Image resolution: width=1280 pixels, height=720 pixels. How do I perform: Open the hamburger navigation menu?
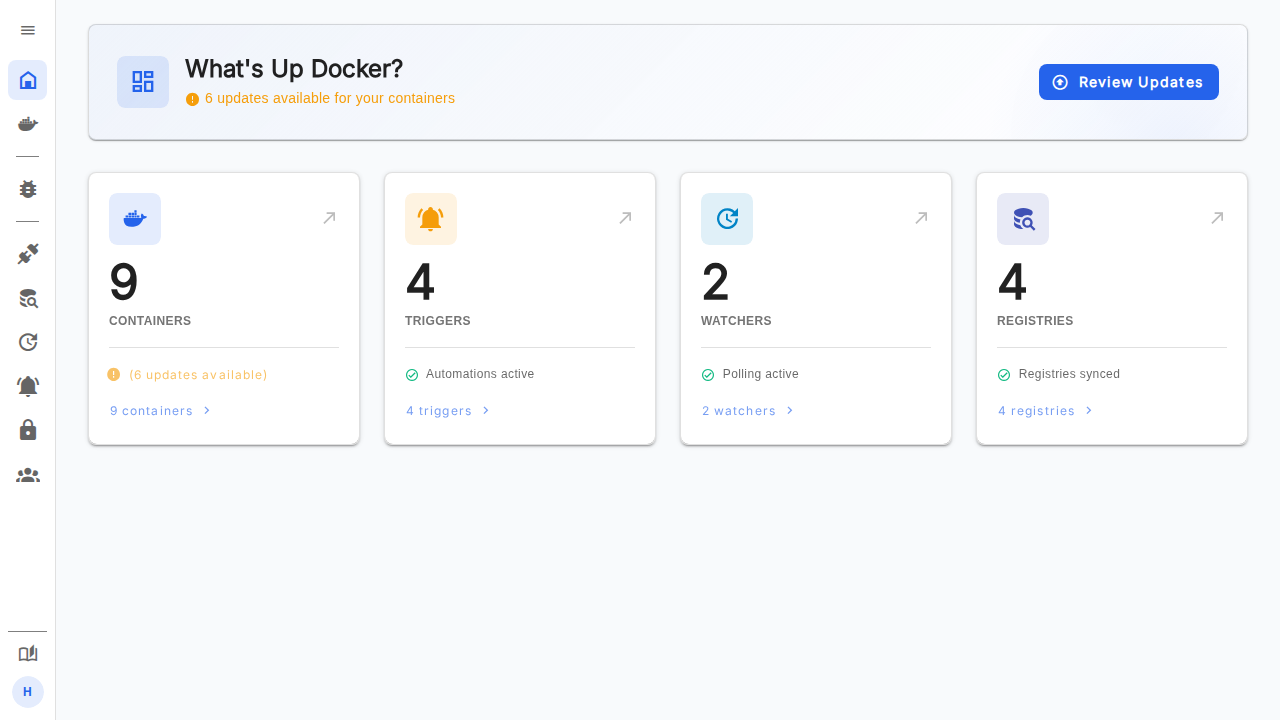(28, 30)
